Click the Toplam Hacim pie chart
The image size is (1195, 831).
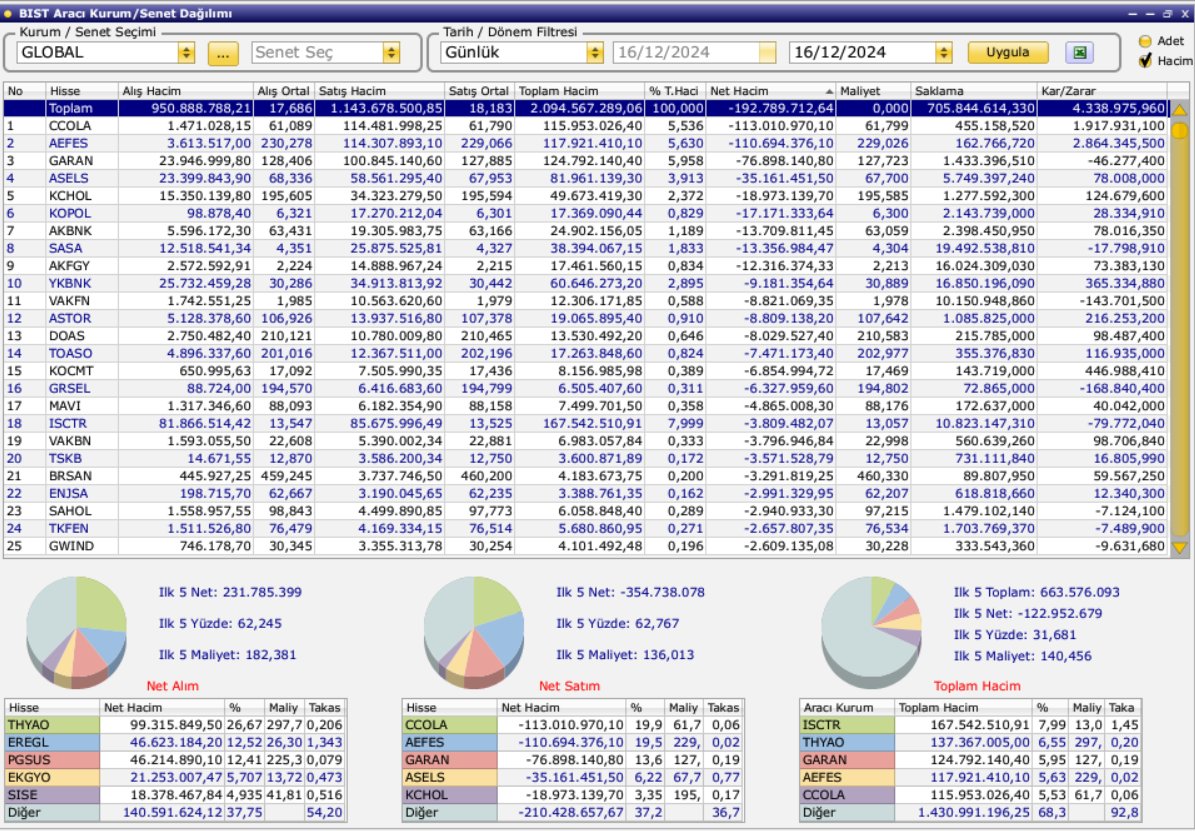[871, 631]
